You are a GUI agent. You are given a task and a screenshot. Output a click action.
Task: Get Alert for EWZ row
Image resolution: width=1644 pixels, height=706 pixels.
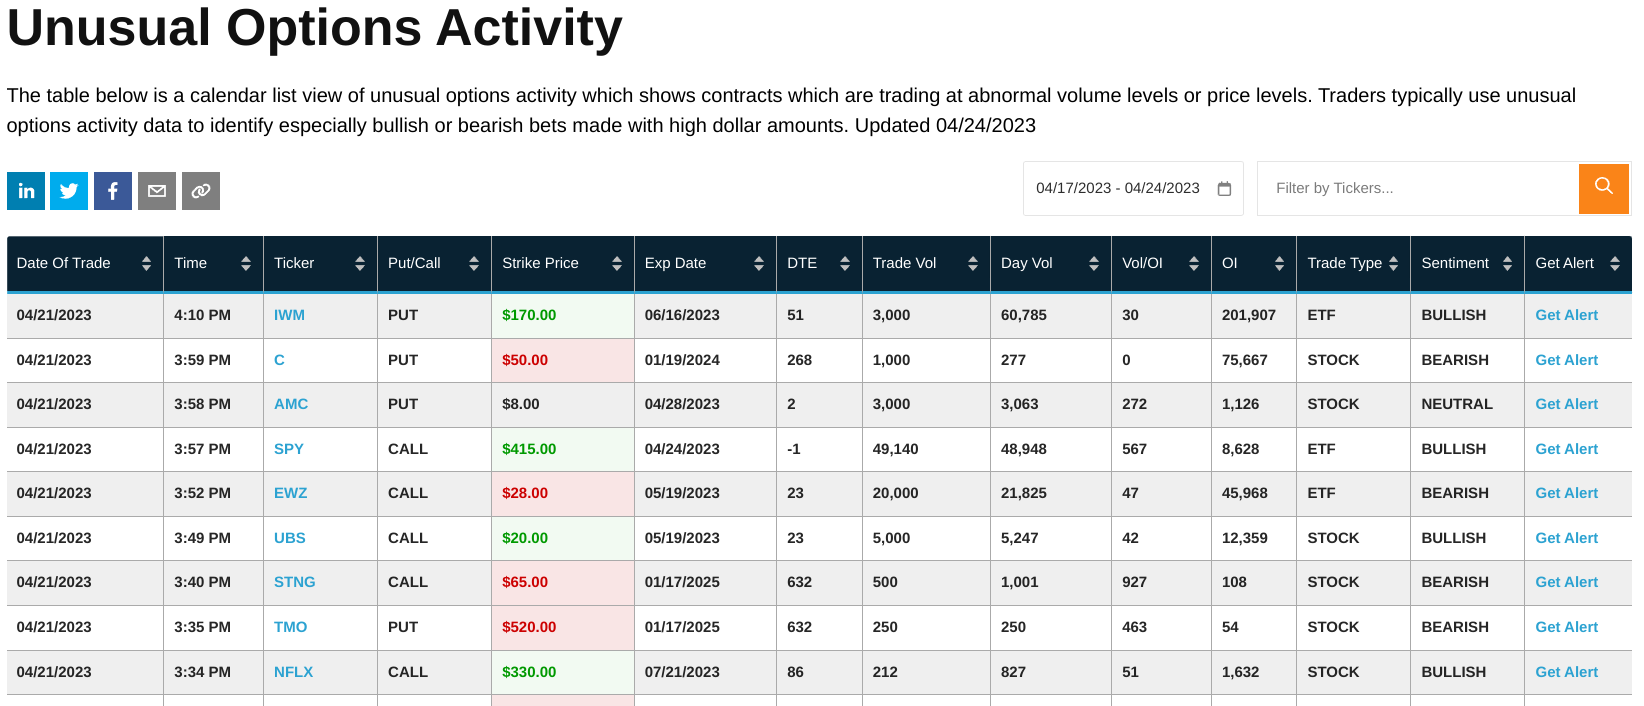pos(1567,493)
